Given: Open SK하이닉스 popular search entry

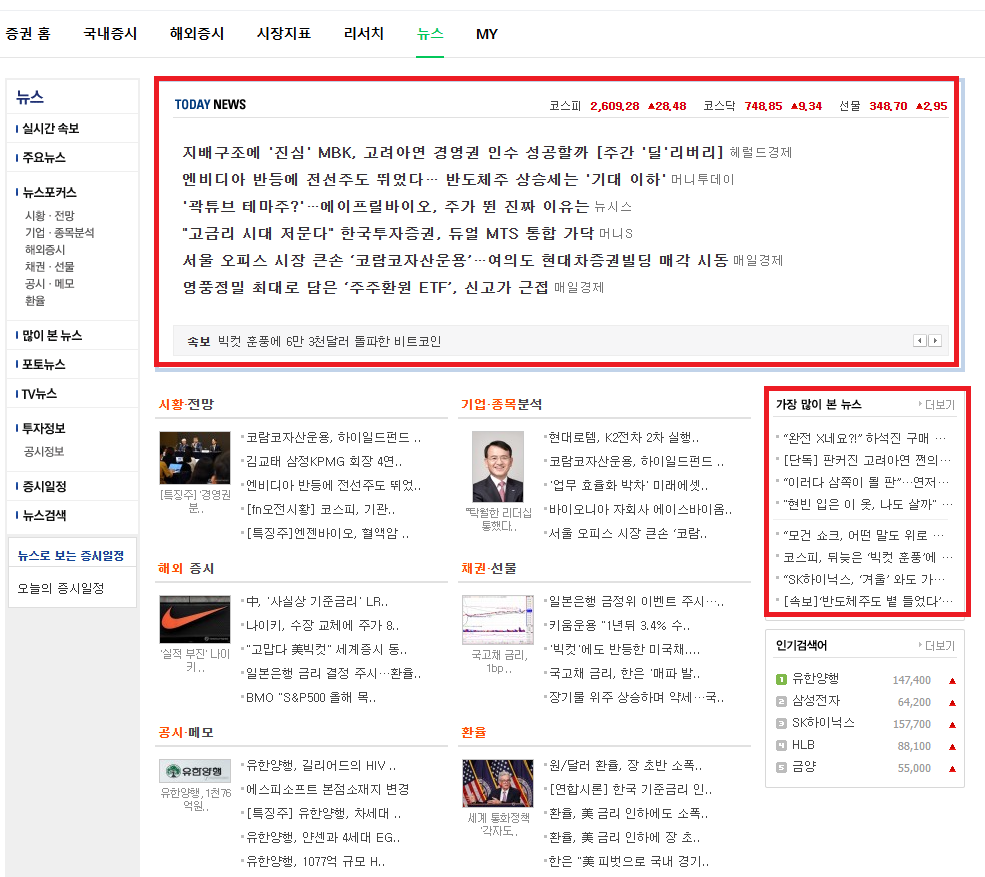Looking at the screenshot, I should 823,723.
